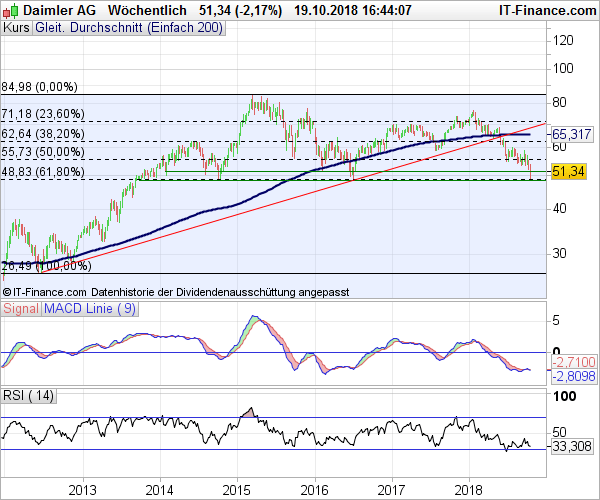Click the 2016 label on time axis

[x=315, y=490]
